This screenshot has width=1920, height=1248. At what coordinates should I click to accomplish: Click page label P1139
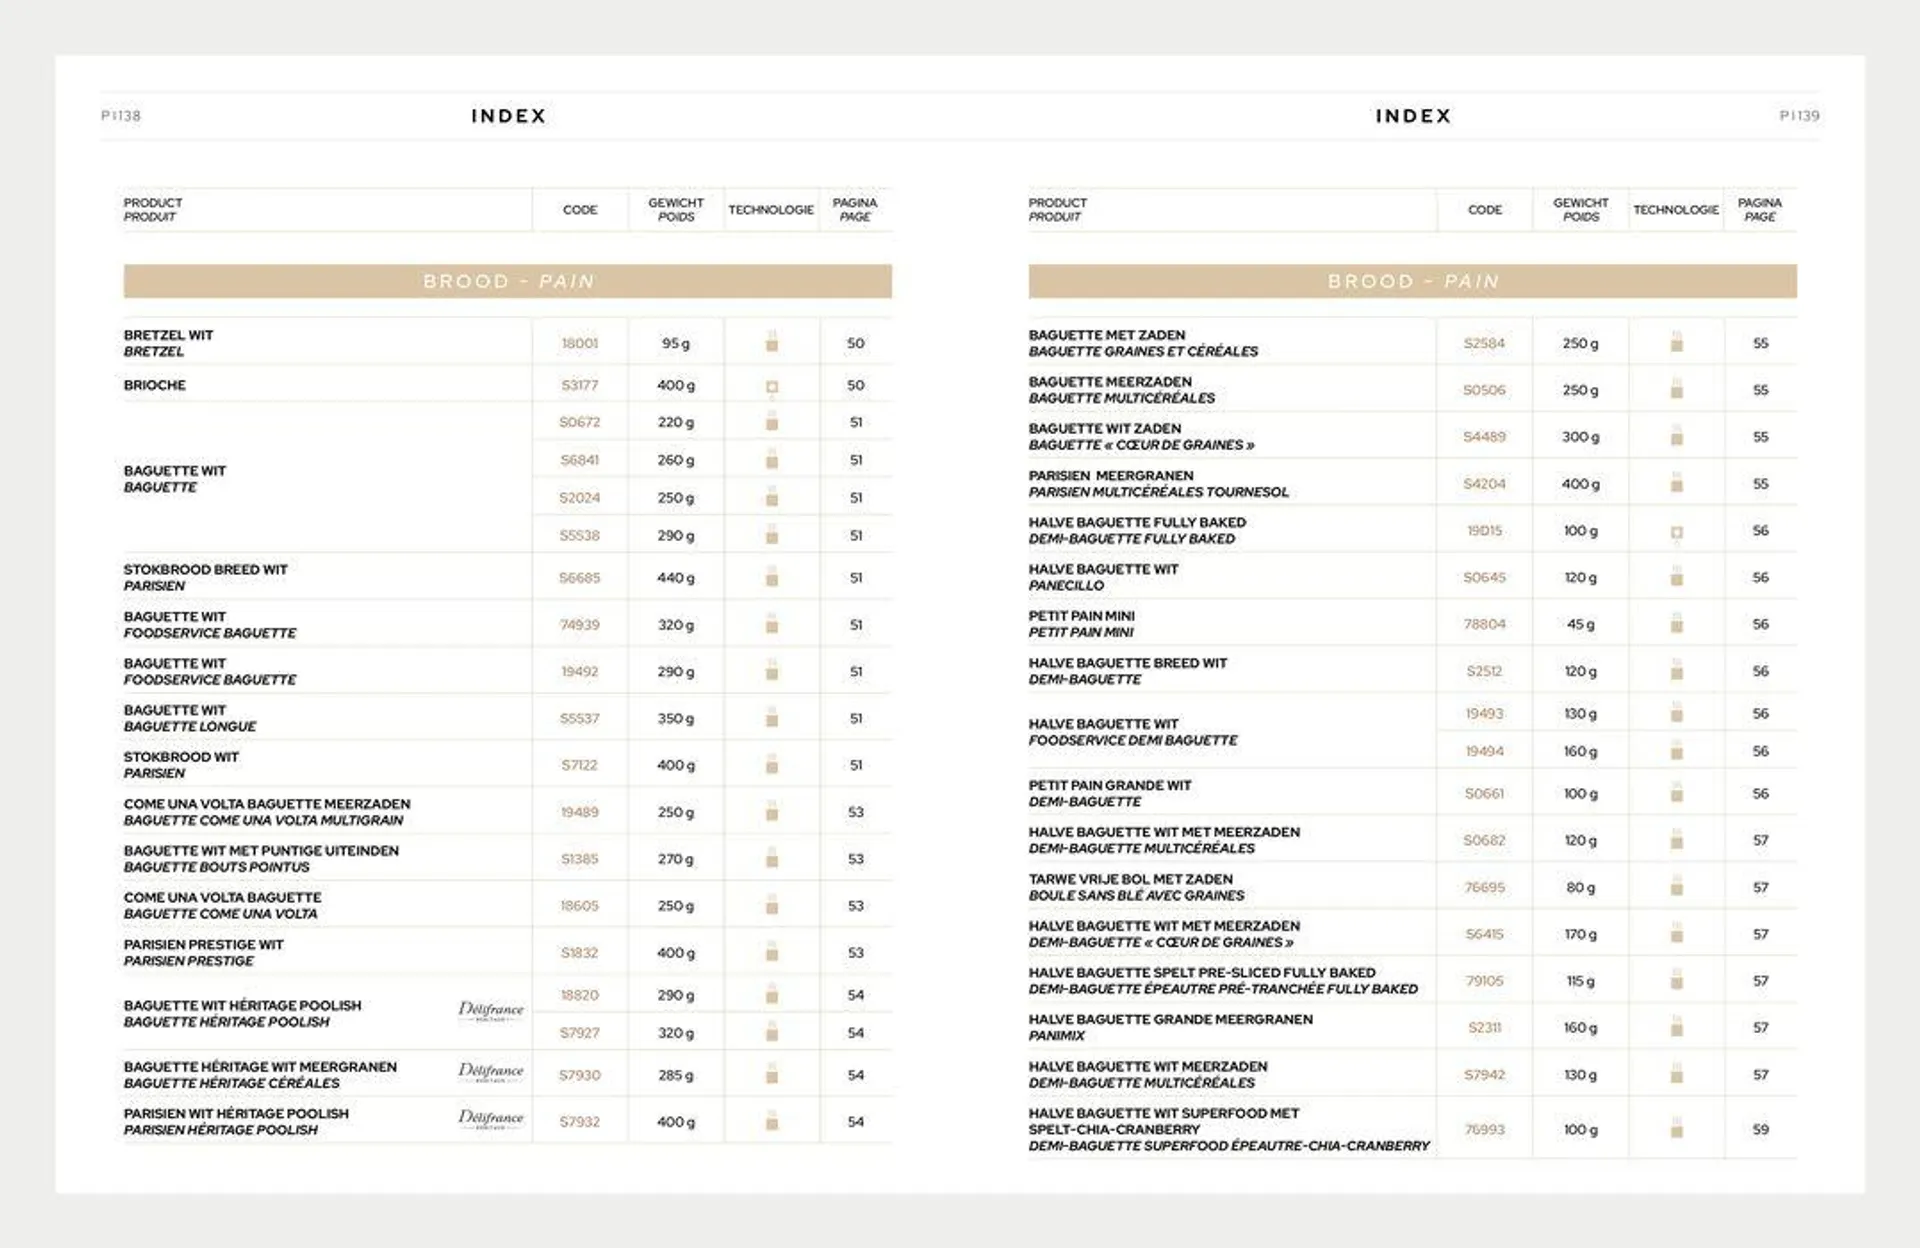coord(1799,116)
